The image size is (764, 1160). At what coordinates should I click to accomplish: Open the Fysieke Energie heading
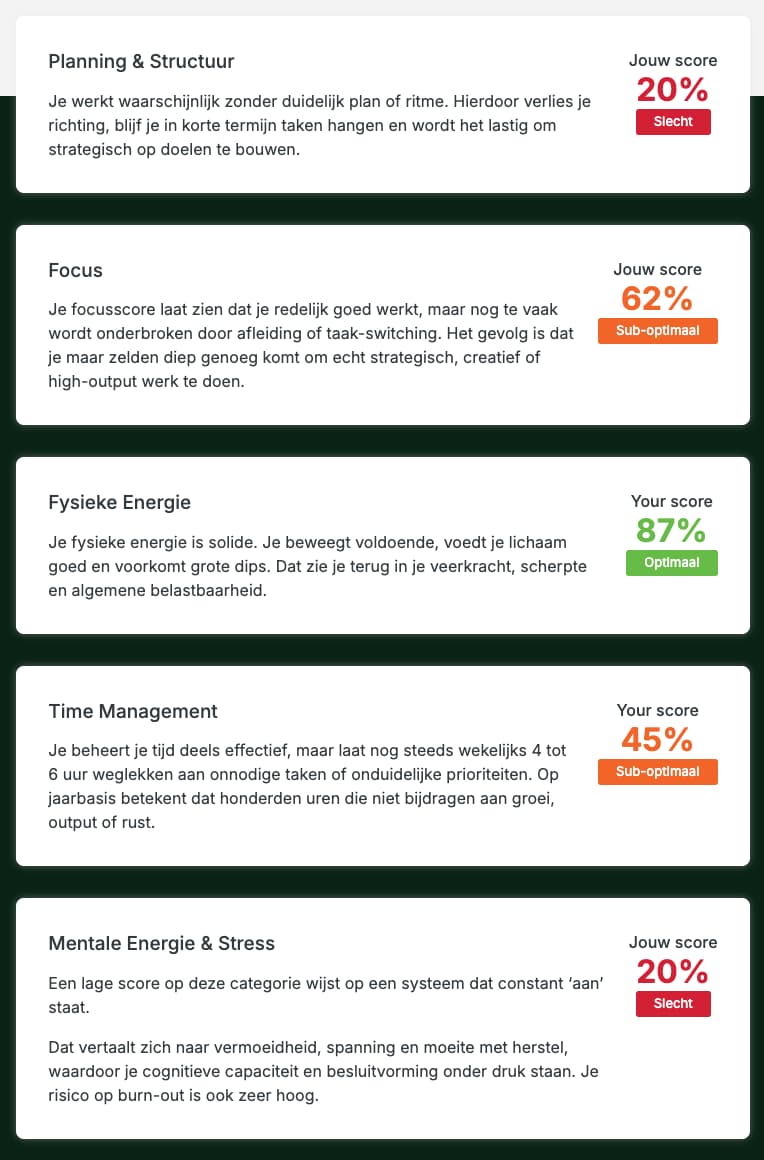(x=119, y=502)
